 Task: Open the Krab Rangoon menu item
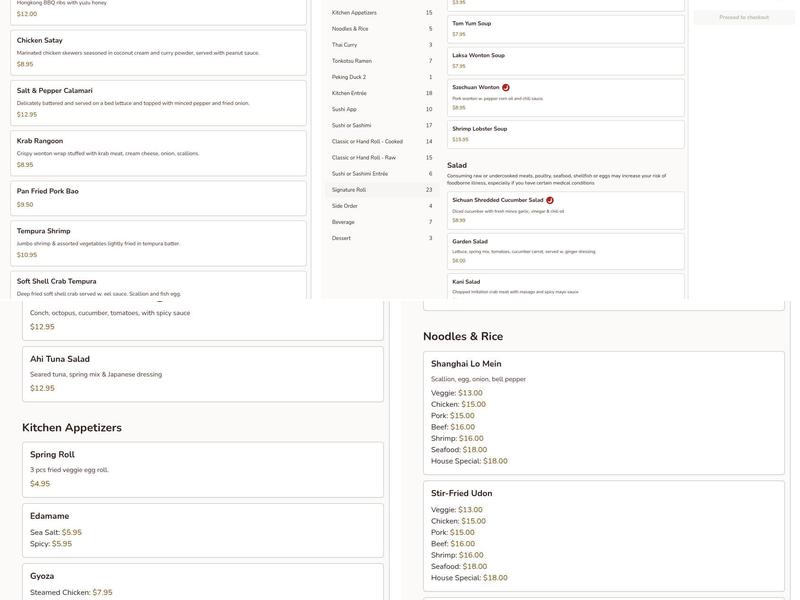158,152
